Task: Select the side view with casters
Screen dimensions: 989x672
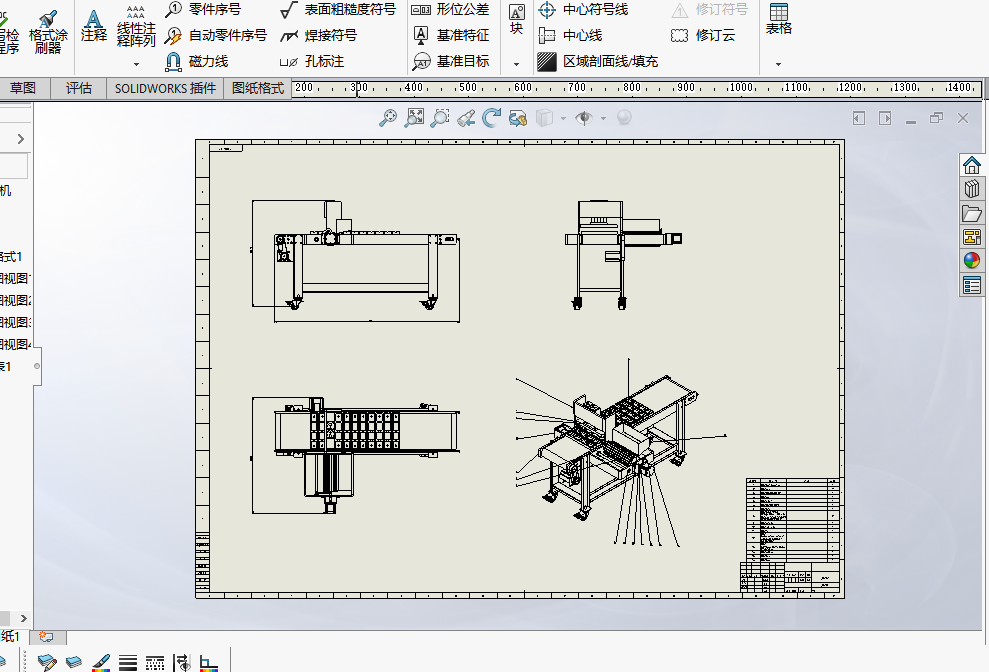Action: click(x=624, y=255)
